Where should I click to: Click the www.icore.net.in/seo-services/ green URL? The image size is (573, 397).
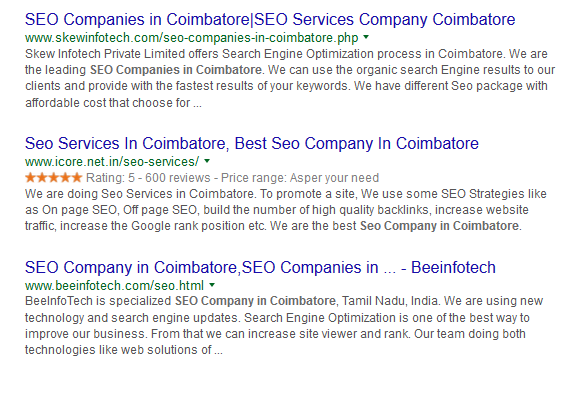(x=112, y=161)
